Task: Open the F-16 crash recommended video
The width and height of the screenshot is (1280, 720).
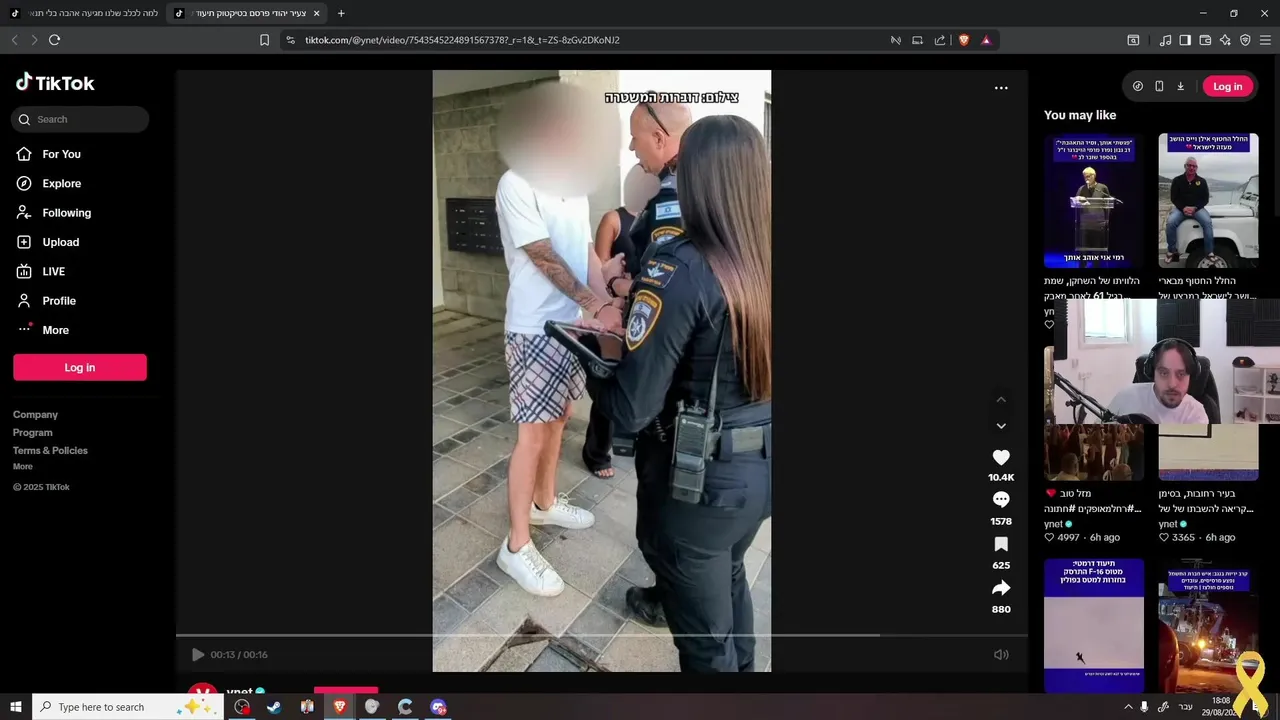Action: tap(1094, 625)
